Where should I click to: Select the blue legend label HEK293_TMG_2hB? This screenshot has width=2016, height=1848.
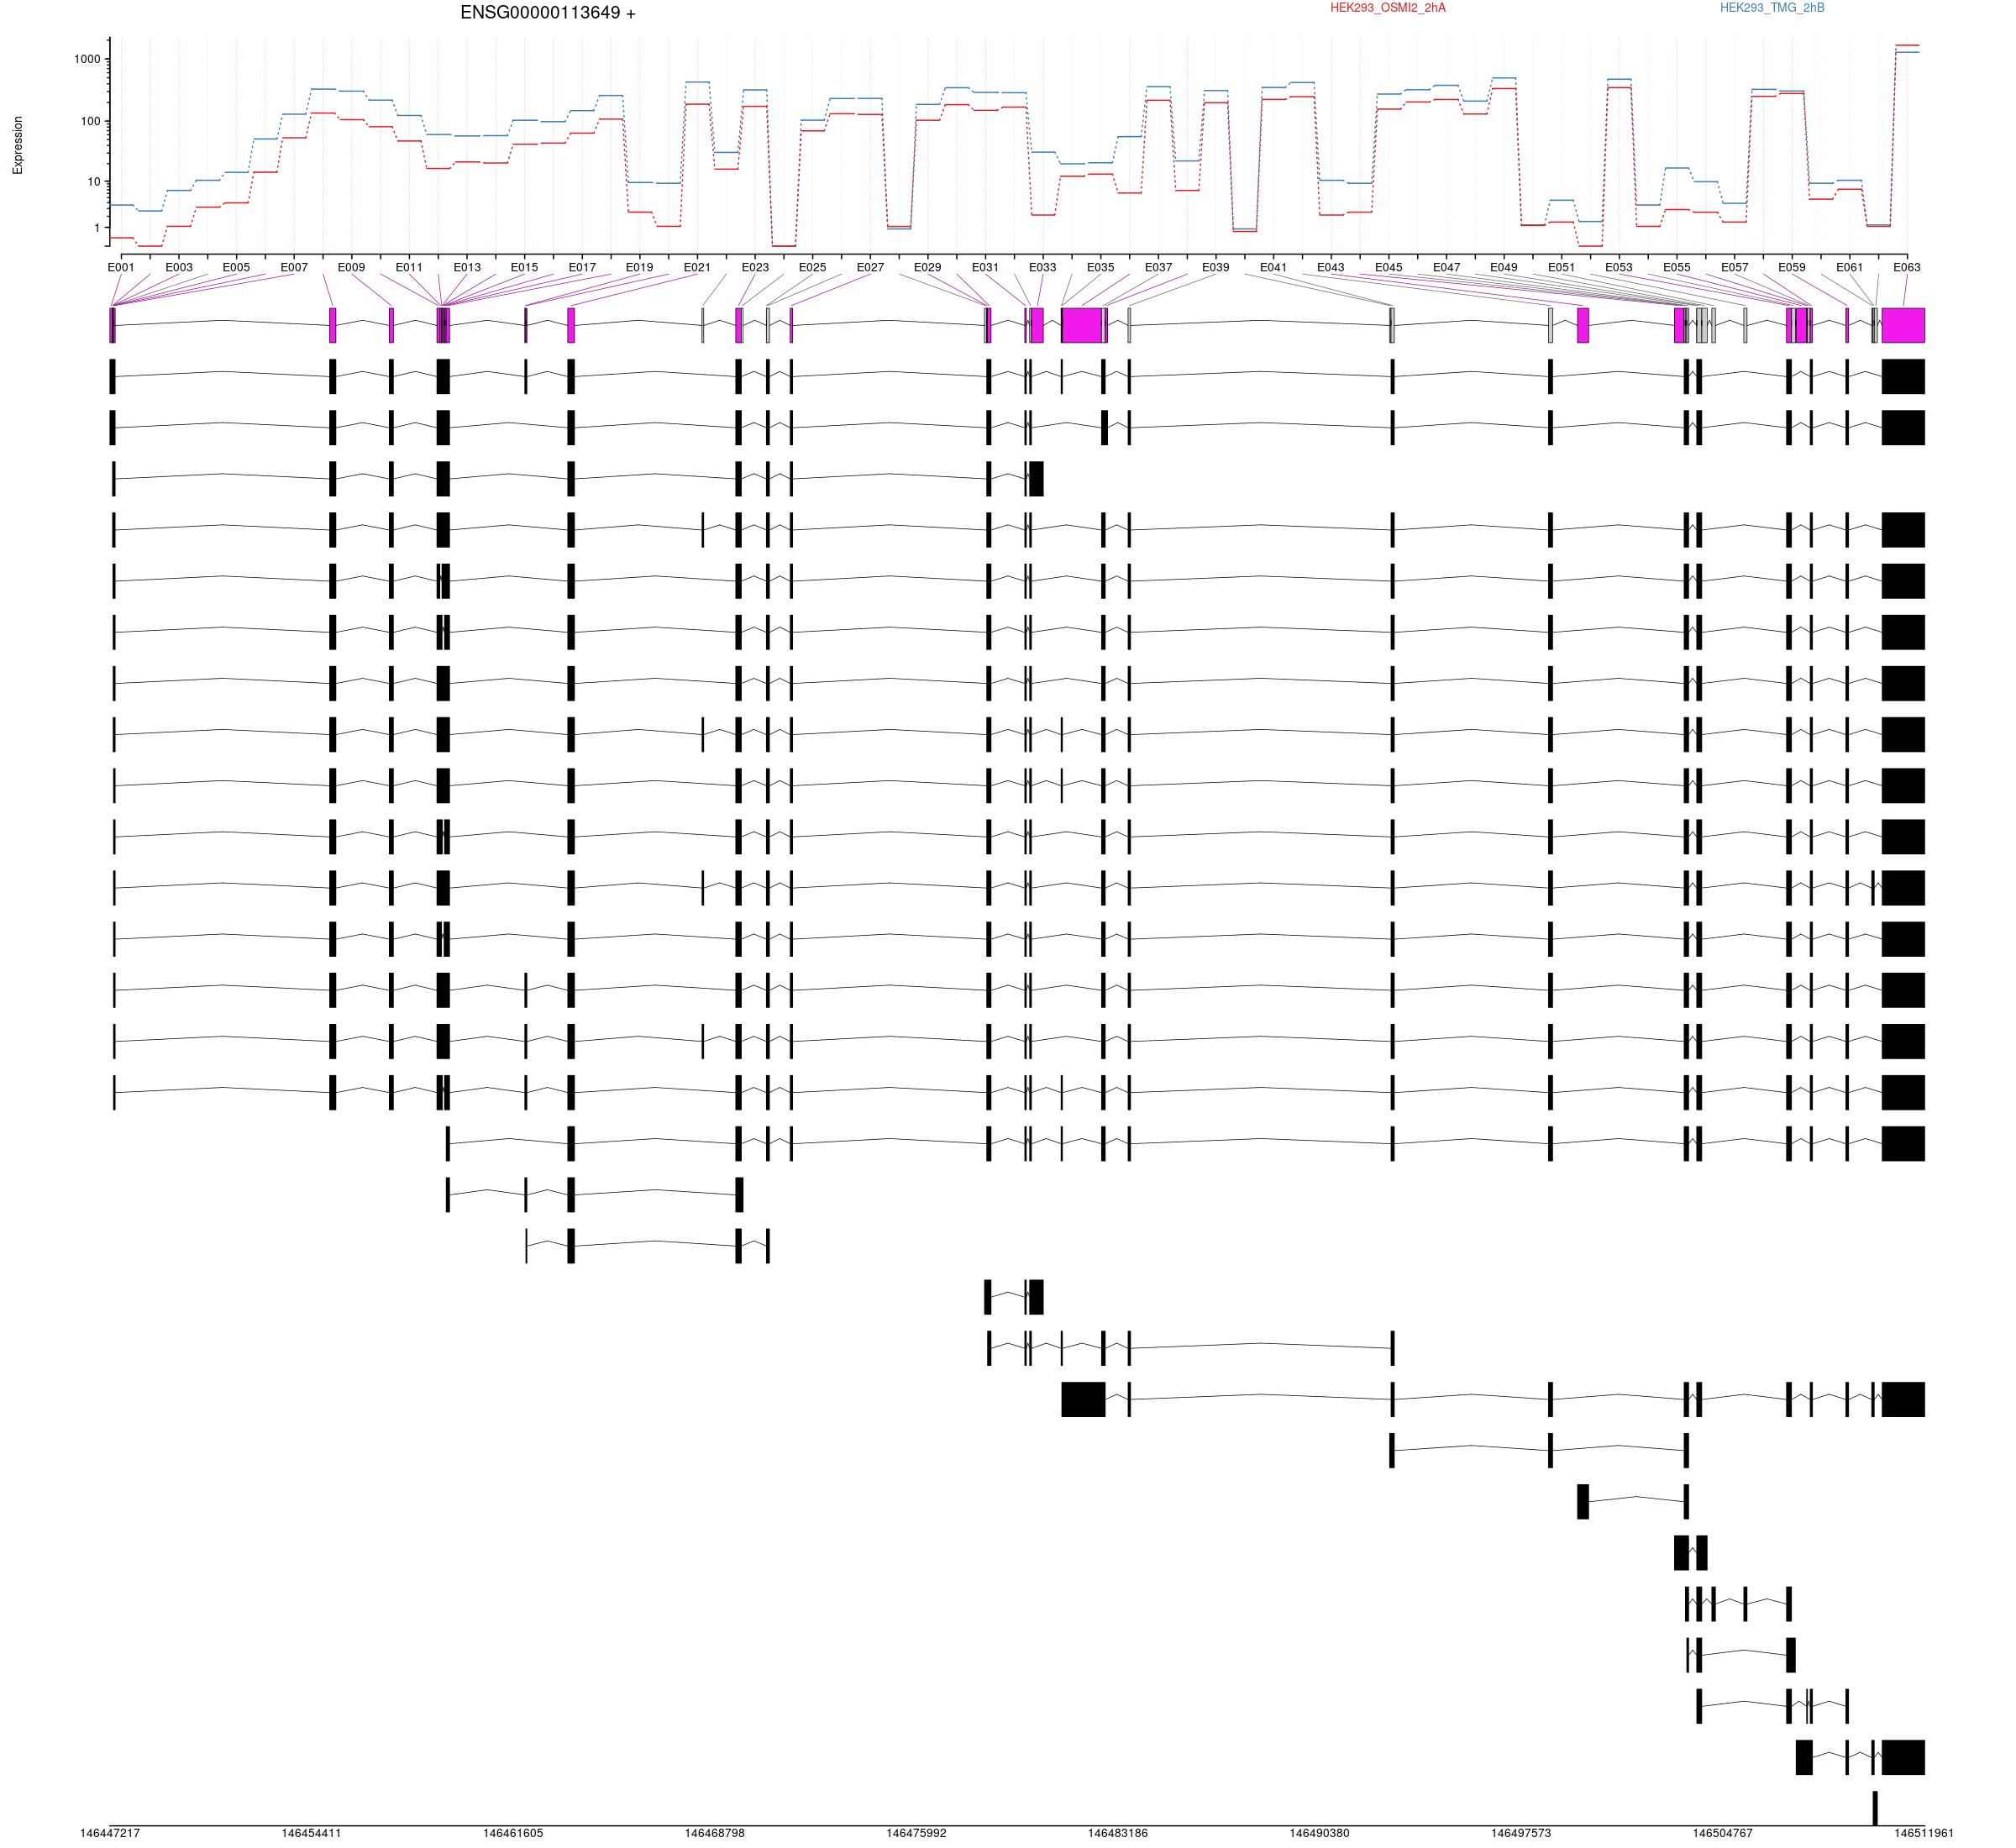click(1772, 8)
